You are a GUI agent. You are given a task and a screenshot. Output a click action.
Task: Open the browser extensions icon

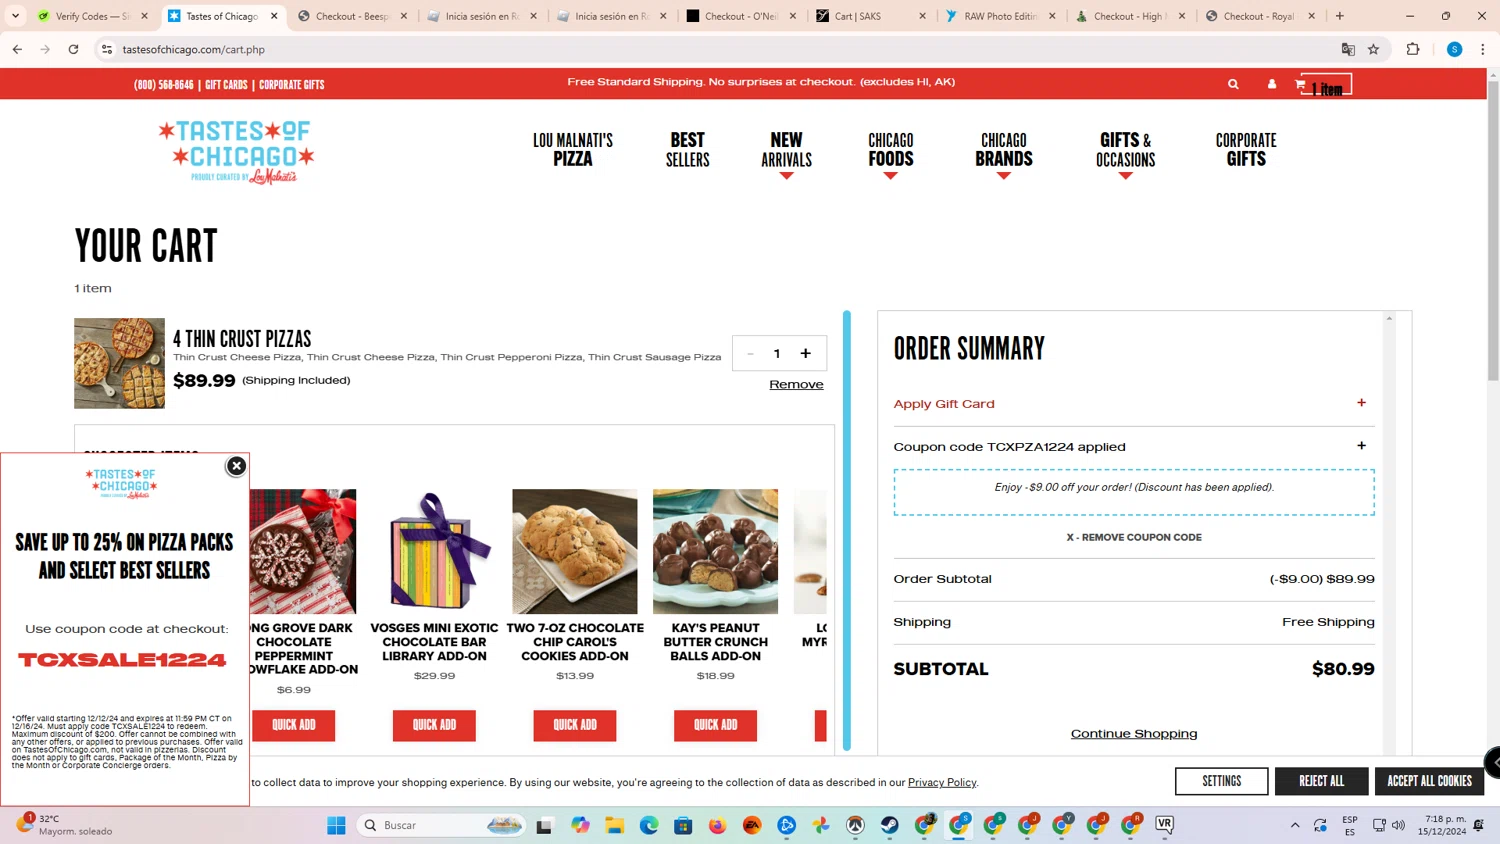click(x=1413, y=49)
